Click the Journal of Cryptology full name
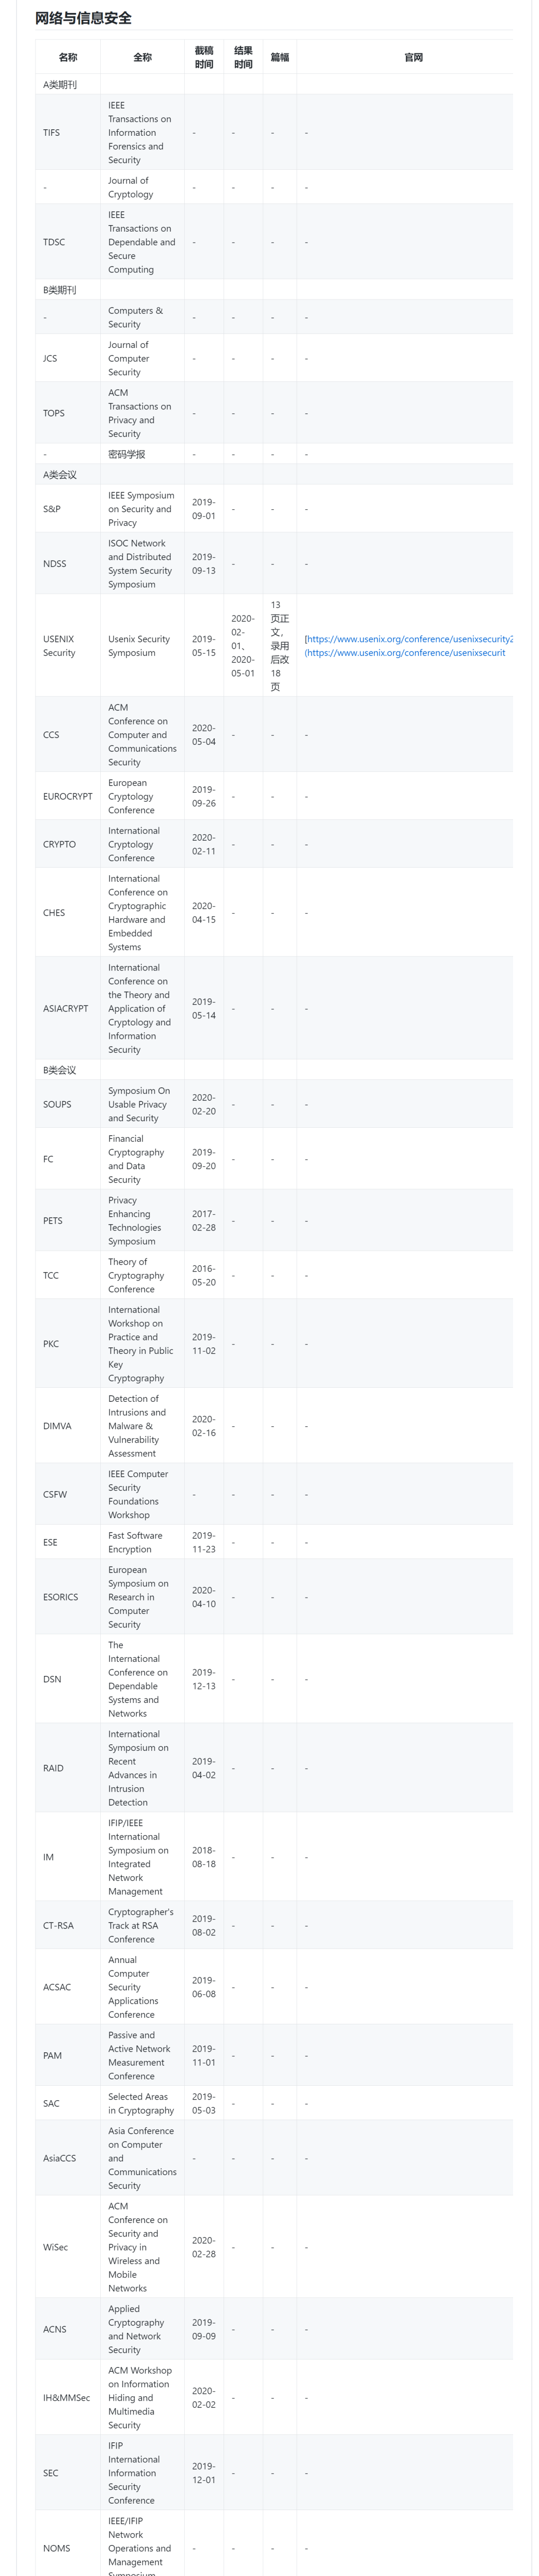 tap(131, 188)
